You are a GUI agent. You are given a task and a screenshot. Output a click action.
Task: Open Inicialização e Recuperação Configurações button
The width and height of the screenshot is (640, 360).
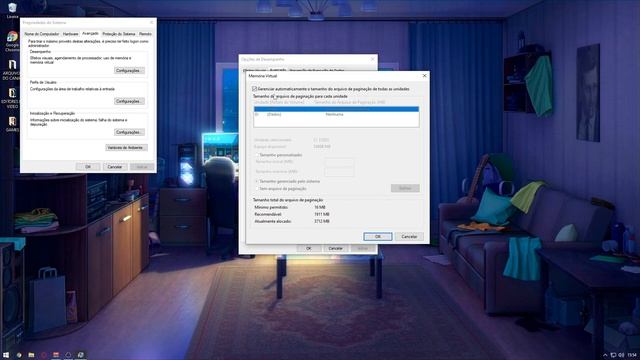[x=129, y=132]
